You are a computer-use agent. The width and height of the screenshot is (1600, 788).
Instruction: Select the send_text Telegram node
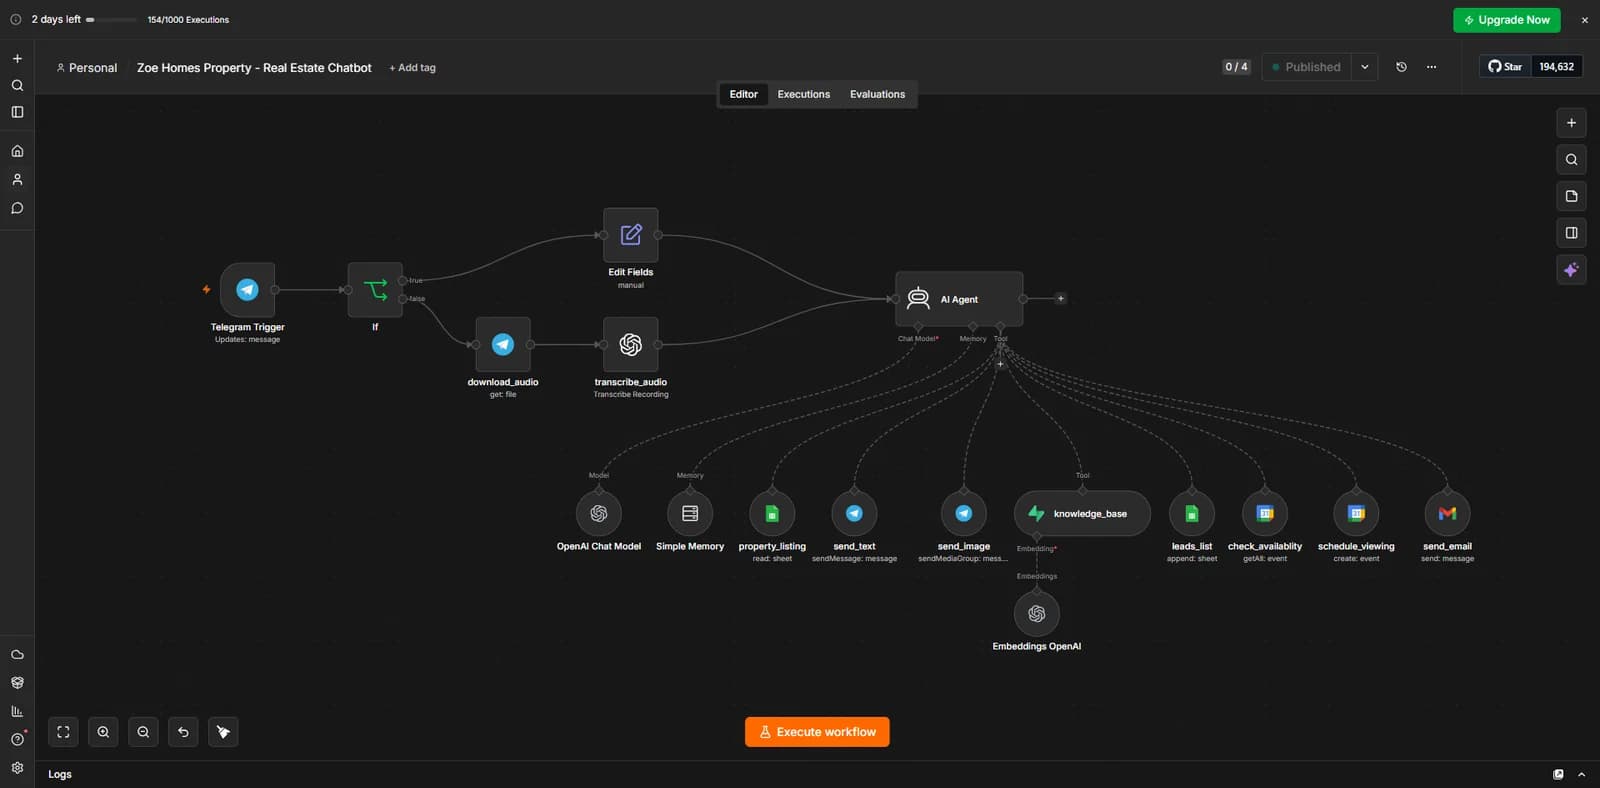(854, 513)
